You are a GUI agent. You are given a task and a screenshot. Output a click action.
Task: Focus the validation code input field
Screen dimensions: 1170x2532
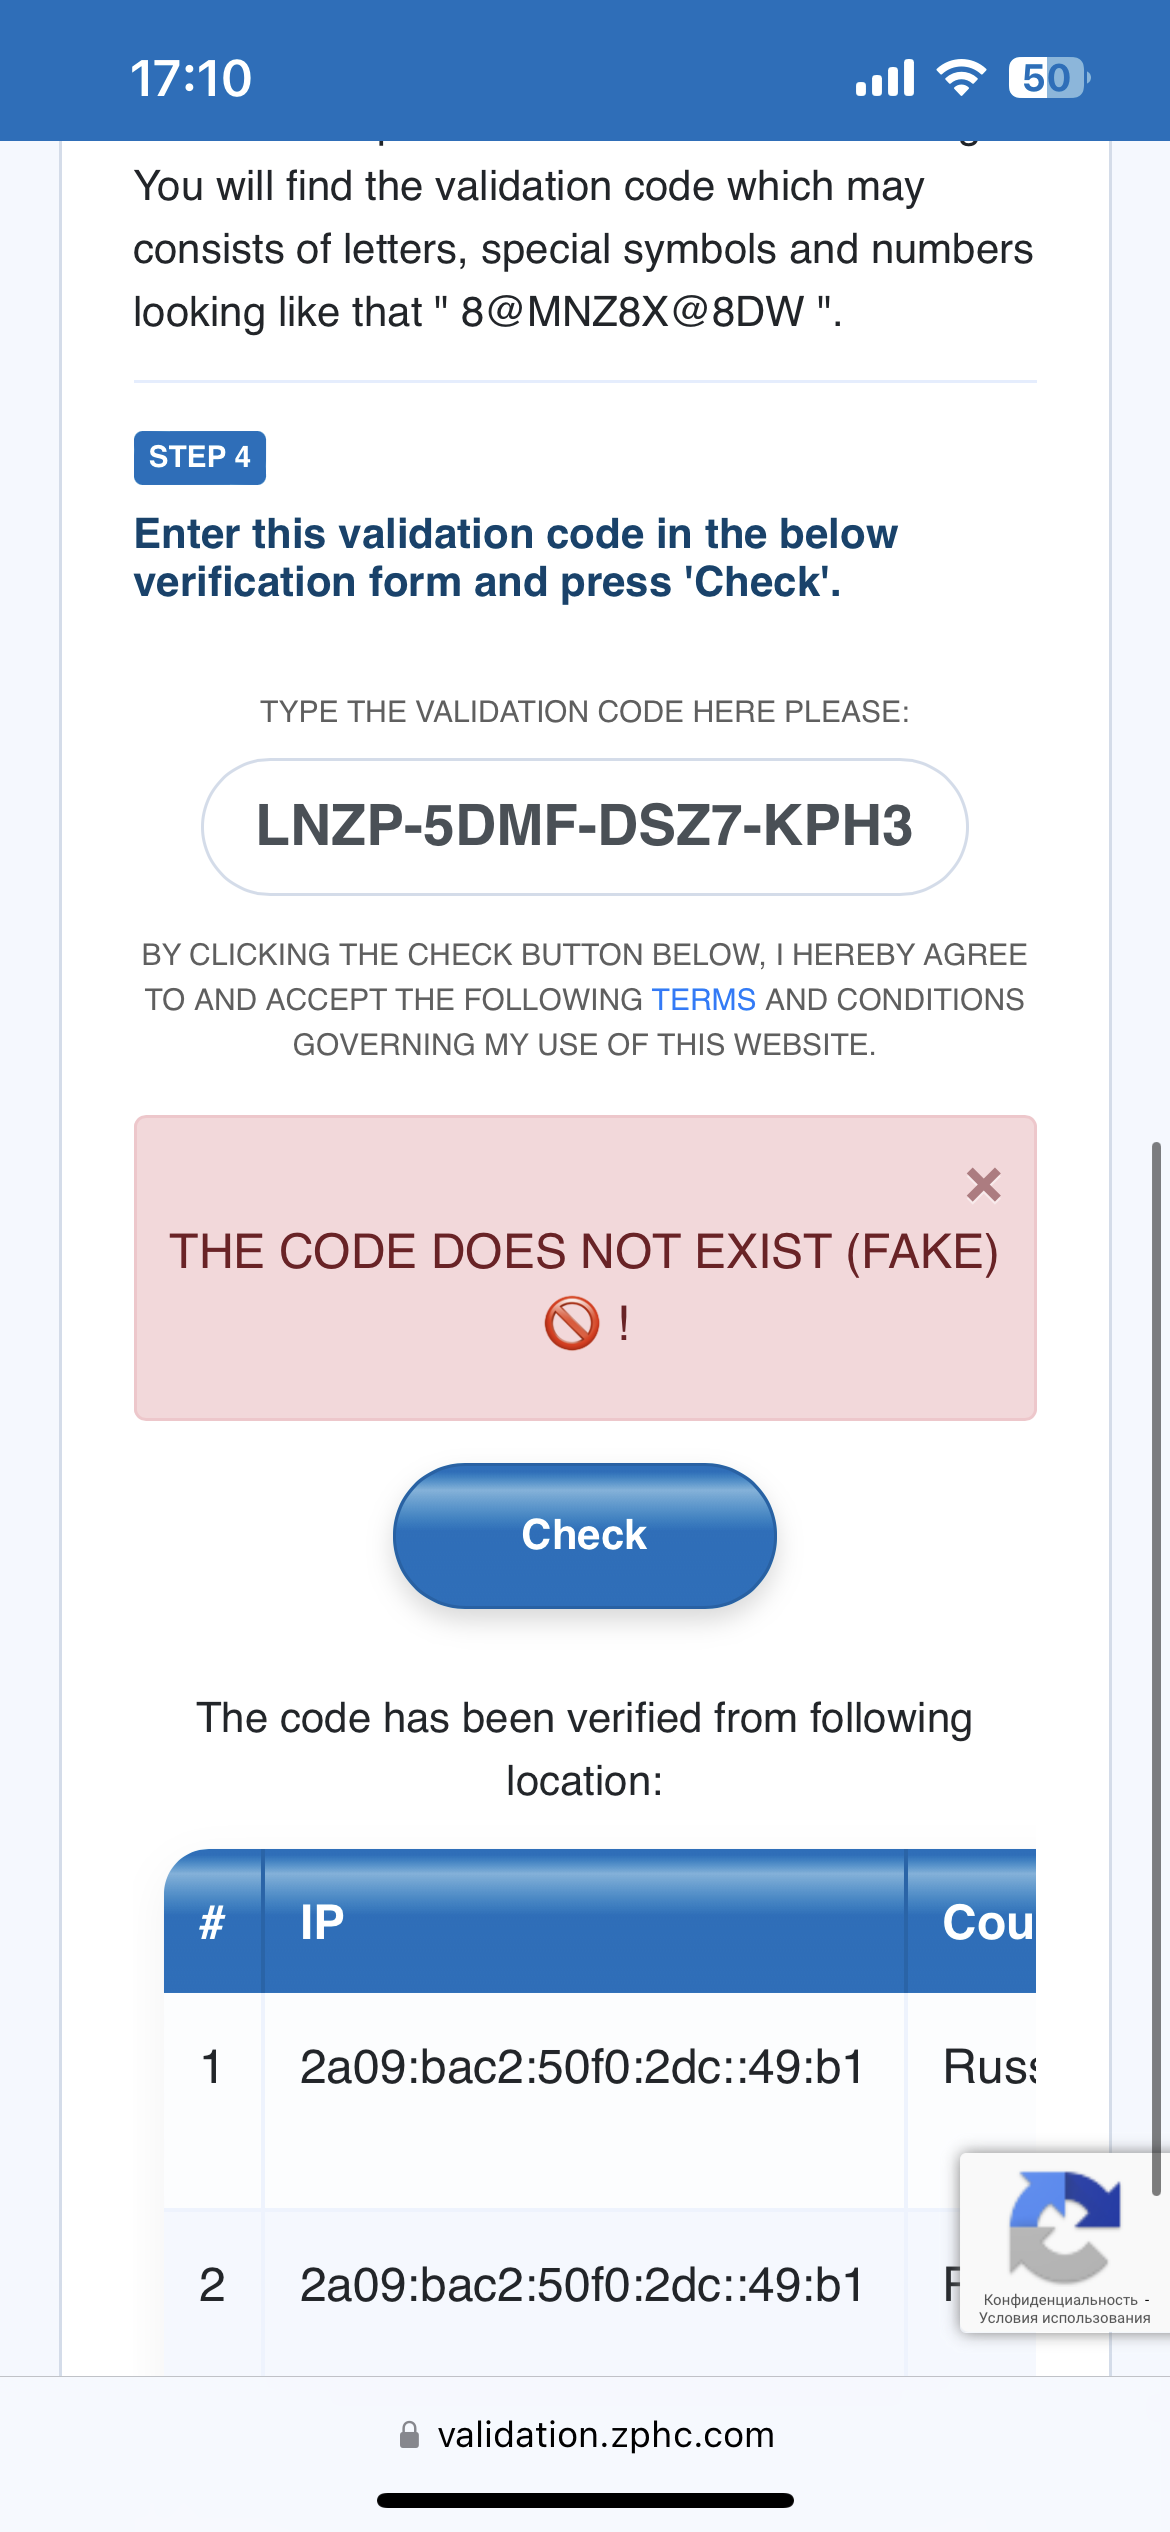[585, 827]
